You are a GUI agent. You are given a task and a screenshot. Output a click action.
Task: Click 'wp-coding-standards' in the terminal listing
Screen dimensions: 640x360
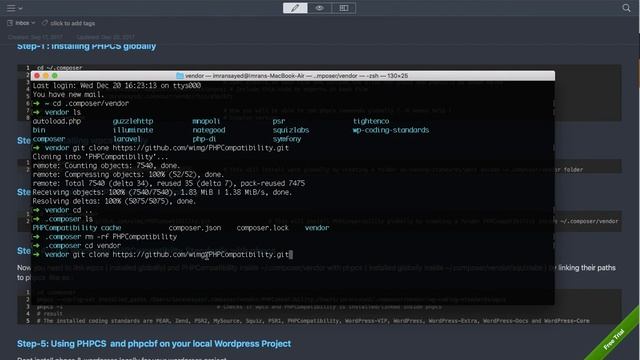[391, 130]
